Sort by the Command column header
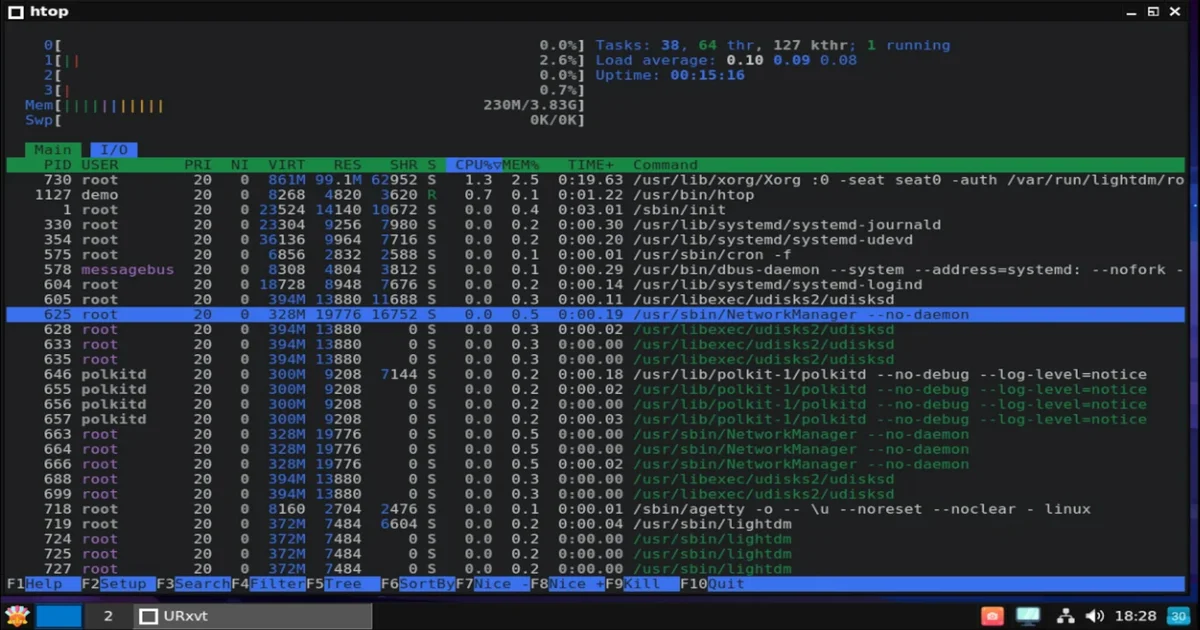This screenshot has height=630, width=1200. click(665, 165)
